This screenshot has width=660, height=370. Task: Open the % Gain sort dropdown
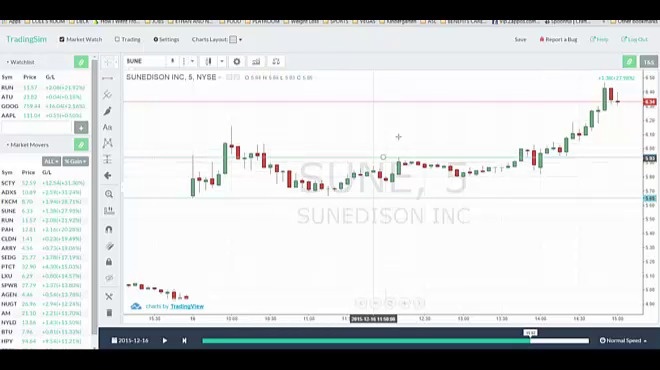(x=75, y=161)
